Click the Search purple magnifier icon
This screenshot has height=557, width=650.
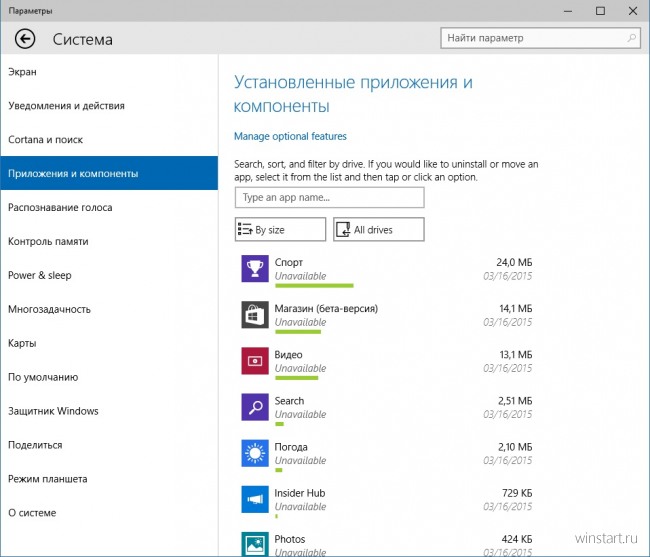pyautogui.click(x=255, y=407)
